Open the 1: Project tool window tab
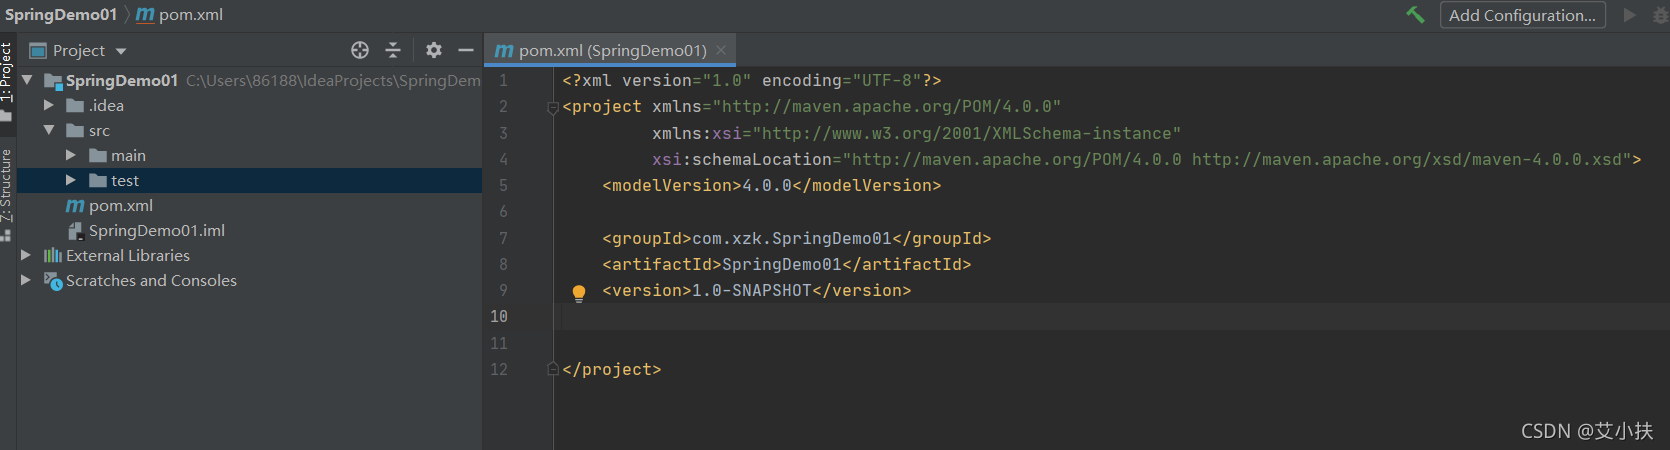 (x=7, y=81)
